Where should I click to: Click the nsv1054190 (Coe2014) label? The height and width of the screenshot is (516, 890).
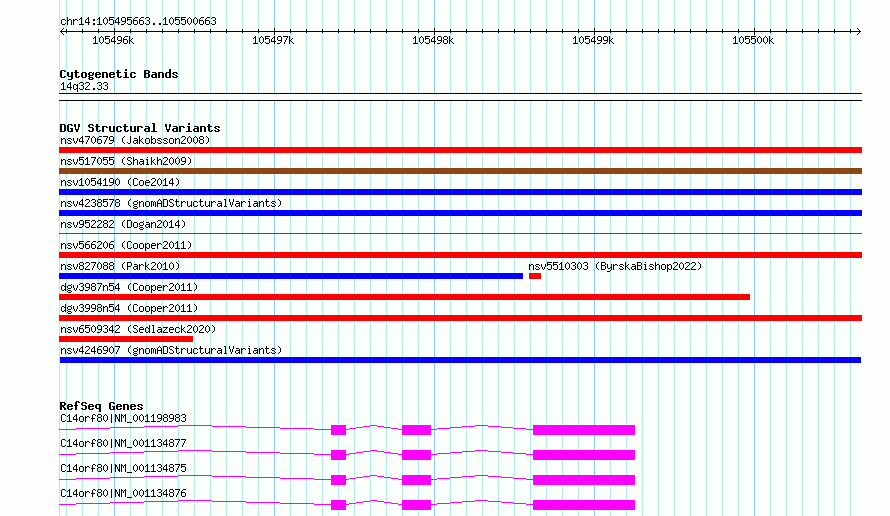120,182
